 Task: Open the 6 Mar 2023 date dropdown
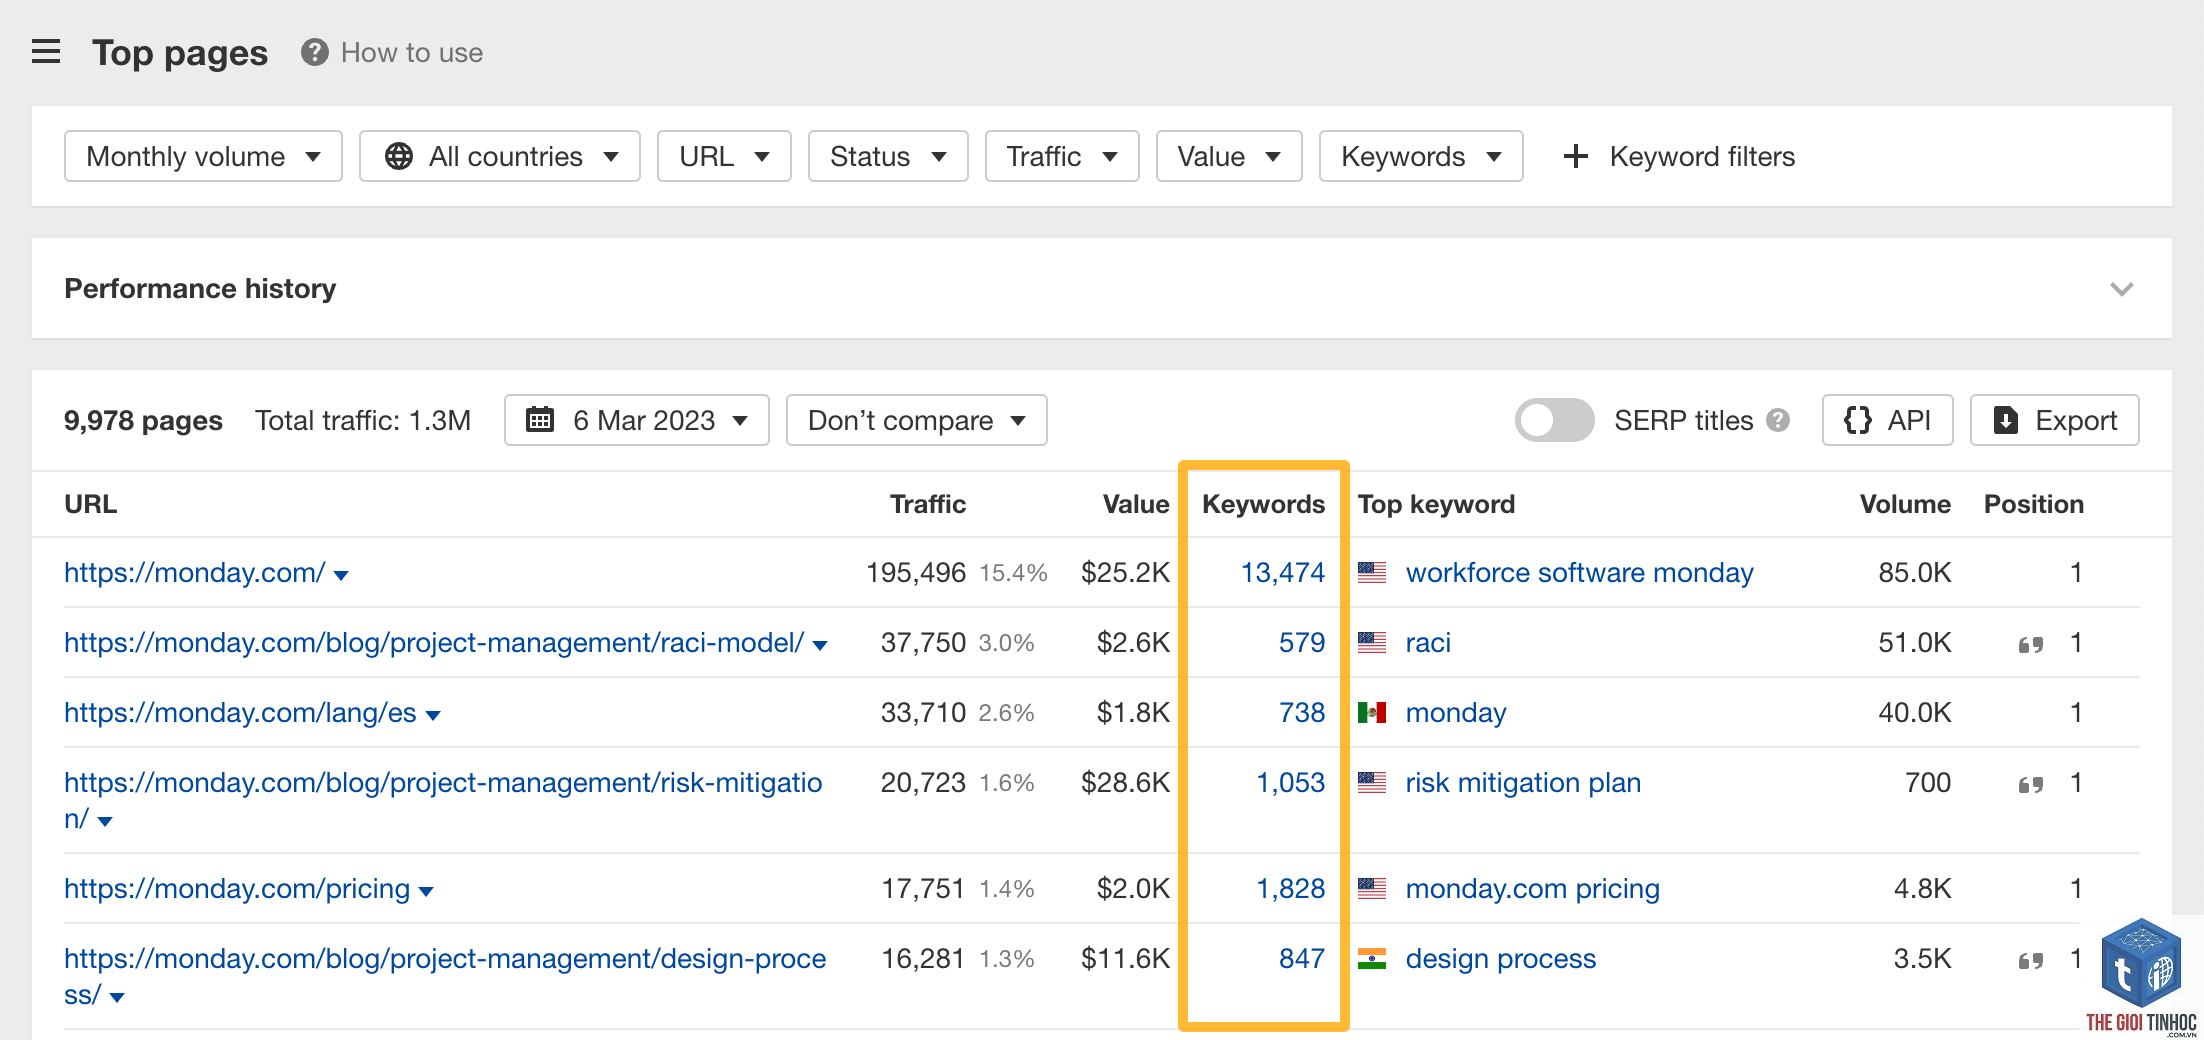pos(637,420)
